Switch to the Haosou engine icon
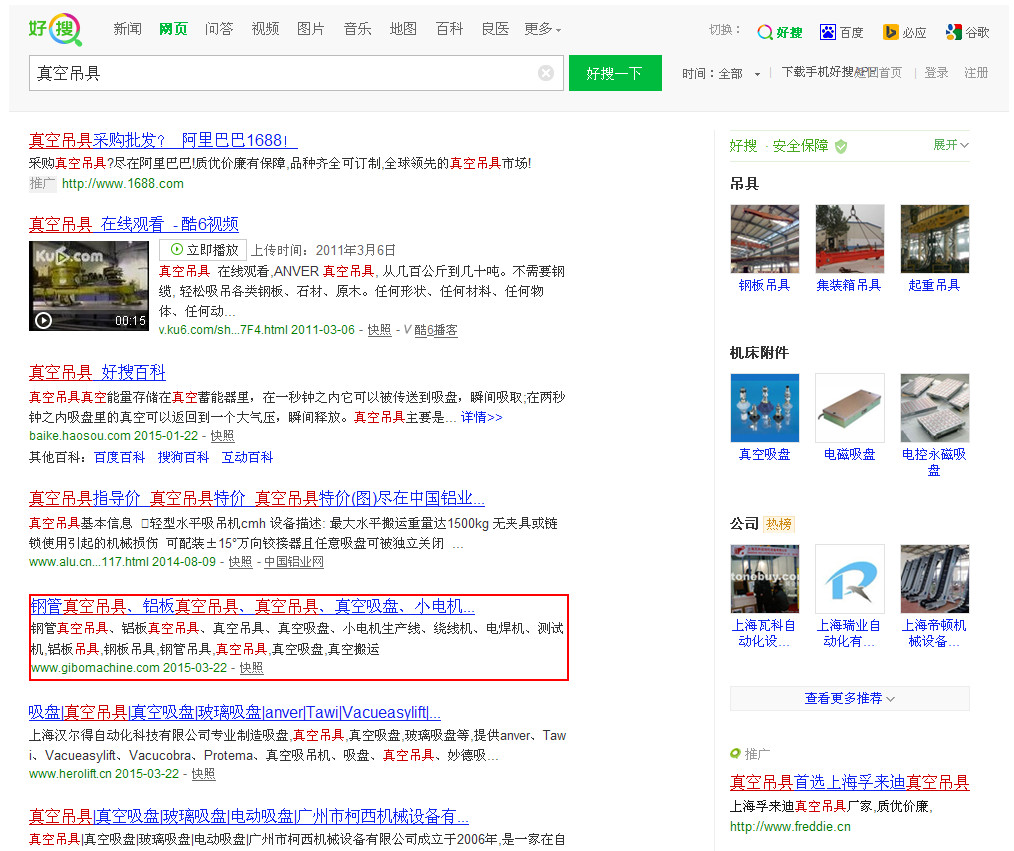 764,32
